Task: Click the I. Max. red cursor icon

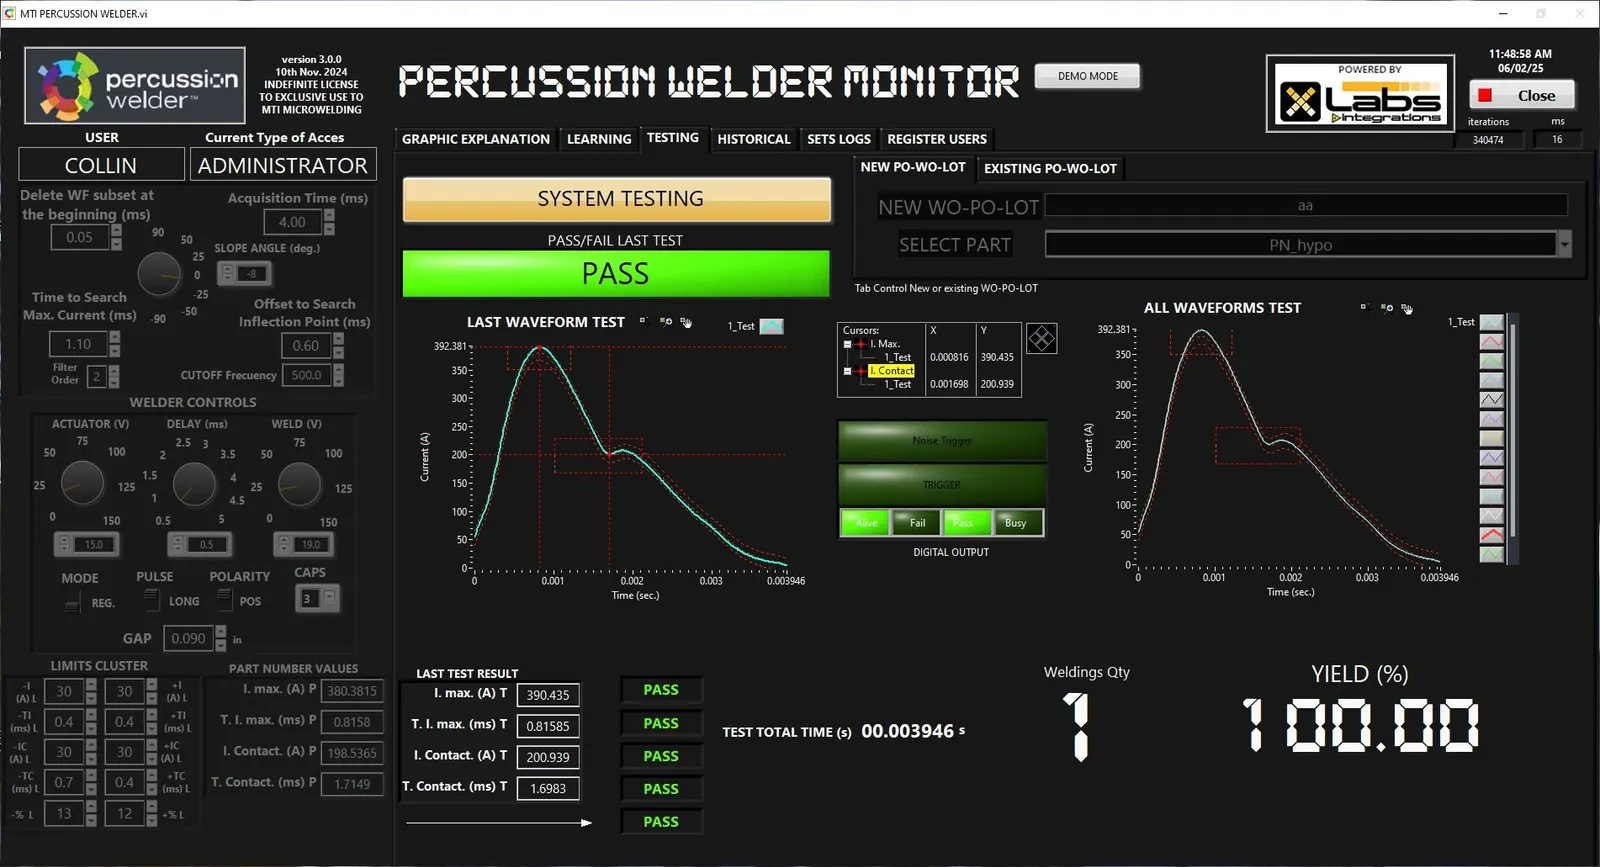Action: click(860, 344)
